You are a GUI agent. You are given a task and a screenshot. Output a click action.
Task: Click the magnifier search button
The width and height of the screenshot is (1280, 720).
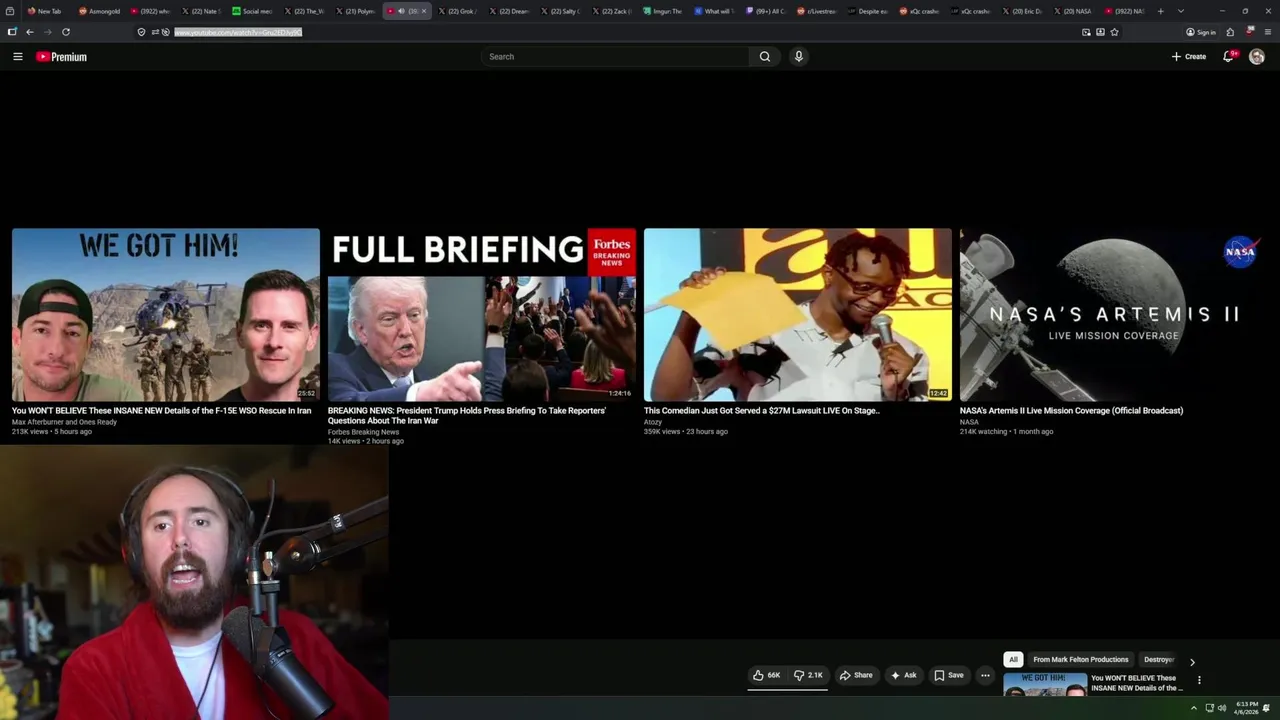765,57
